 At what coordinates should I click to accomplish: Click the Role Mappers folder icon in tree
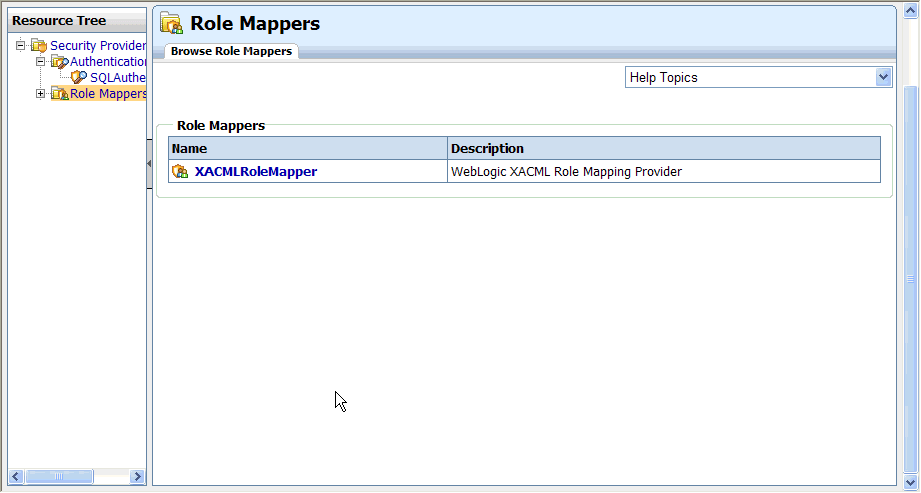(59, 93)
